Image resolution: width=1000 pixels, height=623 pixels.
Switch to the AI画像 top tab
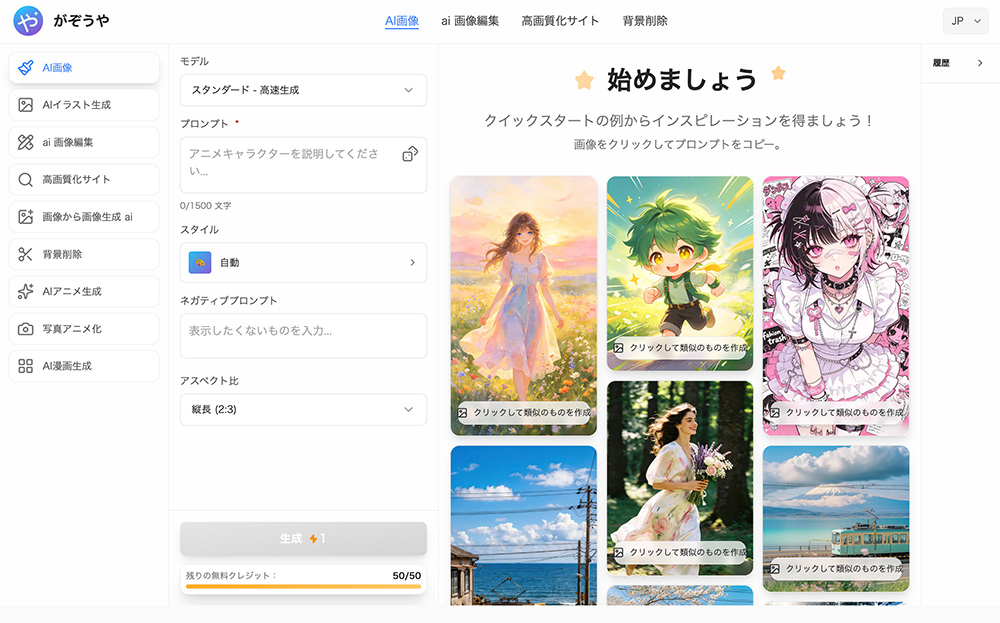[402, 21]
